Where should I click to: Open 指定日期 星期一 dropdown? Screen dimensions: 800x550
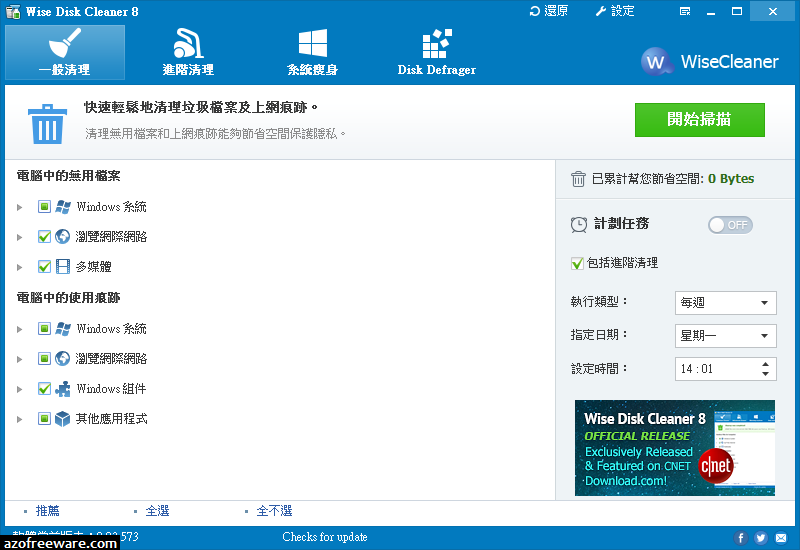click(726, 336)
